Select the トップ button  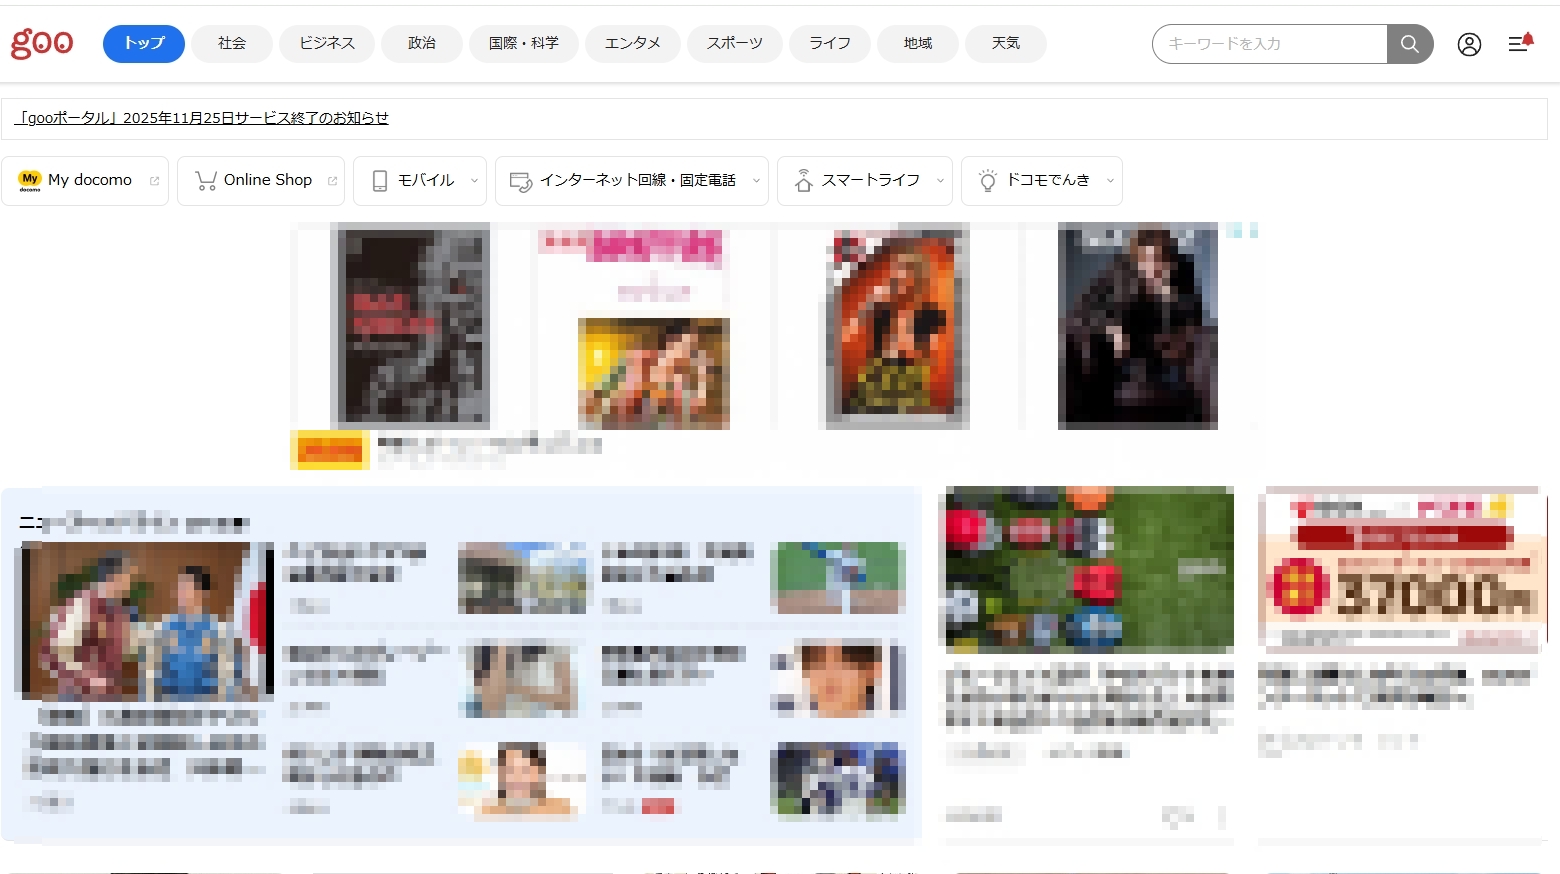tap(144, 44)
